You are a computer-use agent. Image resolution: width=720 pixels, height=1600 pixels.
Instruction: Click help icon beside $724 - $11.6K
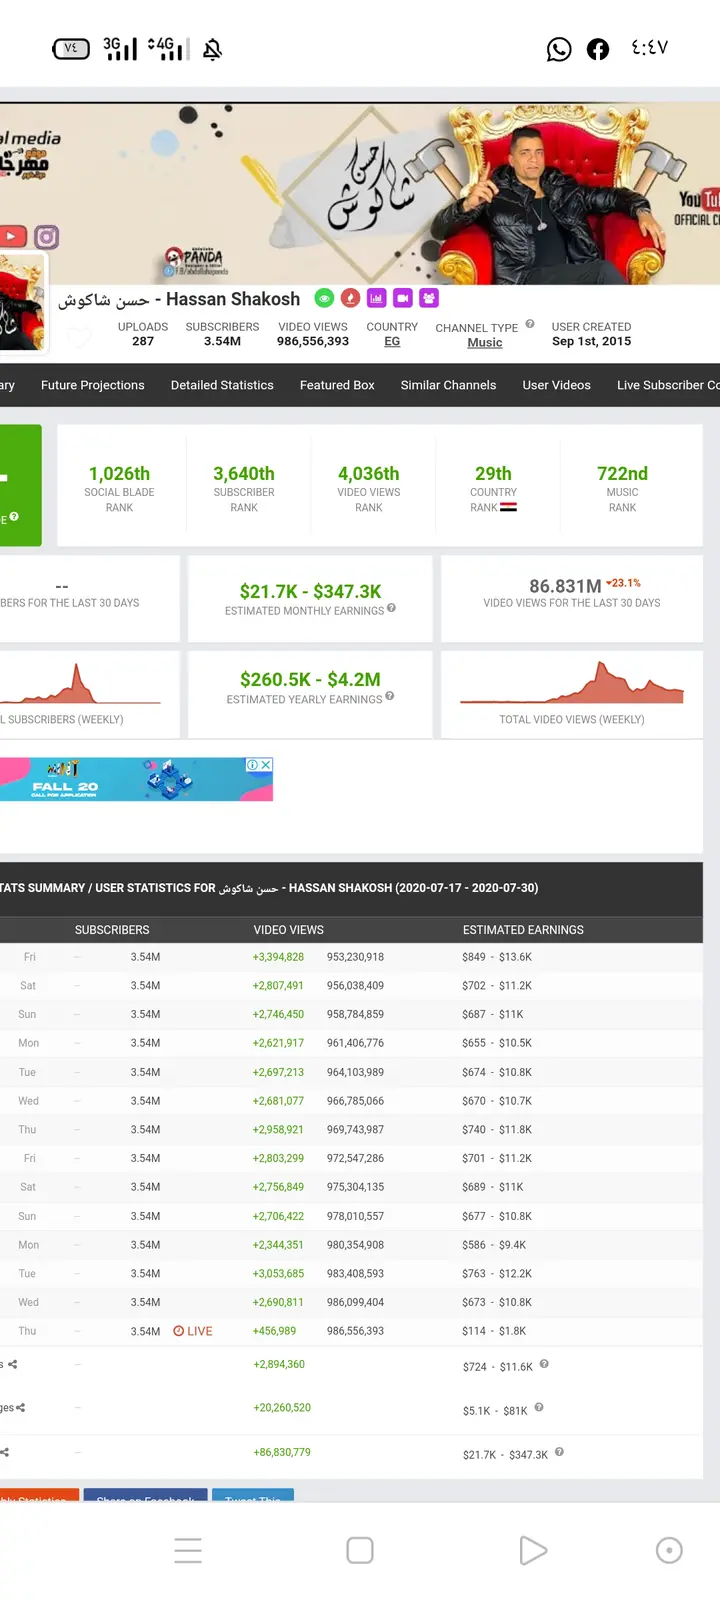(x=544, y=1364)
